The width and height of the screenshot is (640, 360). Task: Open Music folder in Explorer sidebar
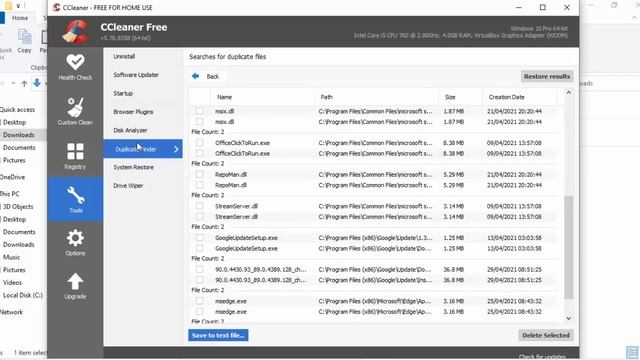pyautogui.click(x=11, y=257)
